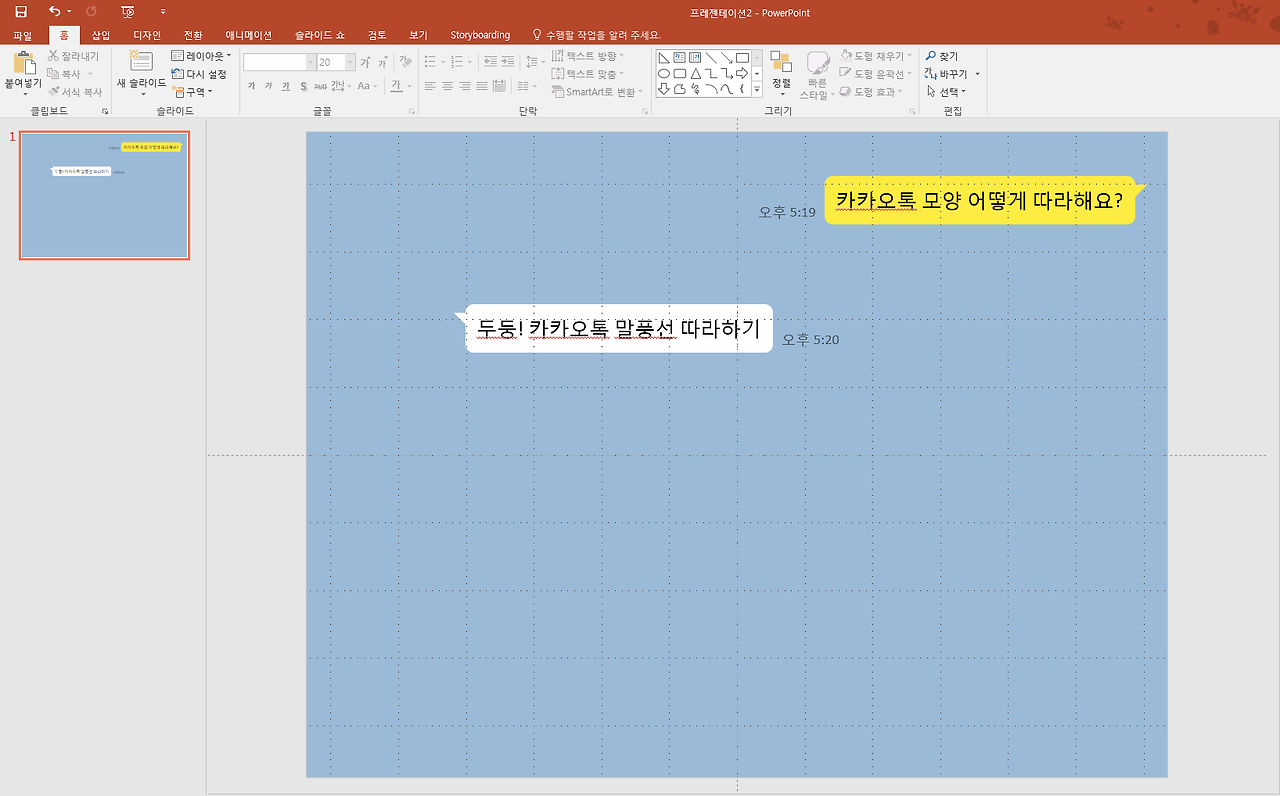
Task: Decrease list indent level
Action: 489,62
